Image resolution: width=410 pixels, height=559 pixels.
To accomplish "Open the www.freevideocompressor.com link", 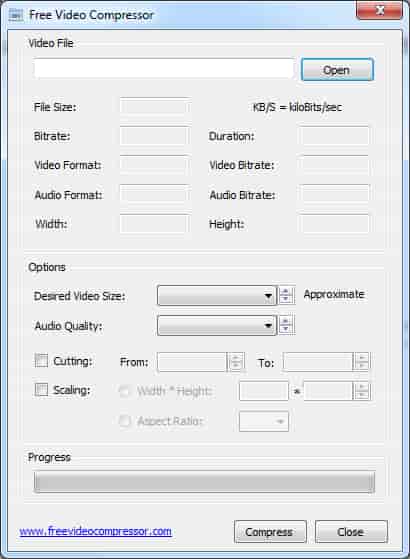I will 96,531.
